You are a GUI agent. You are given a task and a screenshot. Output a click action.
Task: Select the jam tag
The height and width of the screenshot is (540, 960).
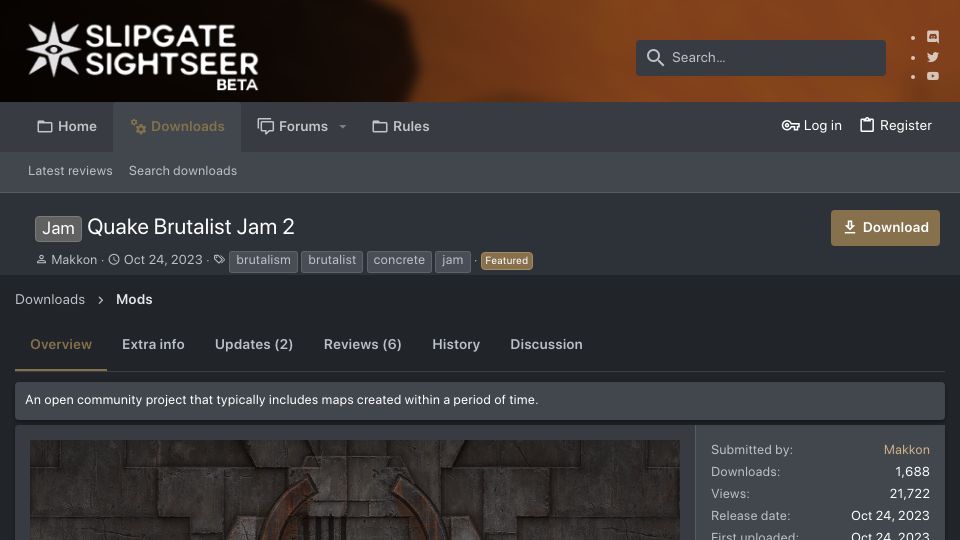[x=452, y=261]
